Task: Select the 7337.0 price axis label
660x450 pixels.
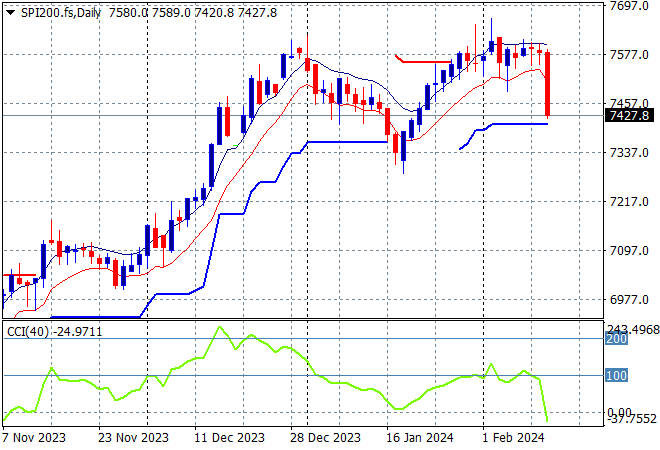Action: click(x=629, y=152)
